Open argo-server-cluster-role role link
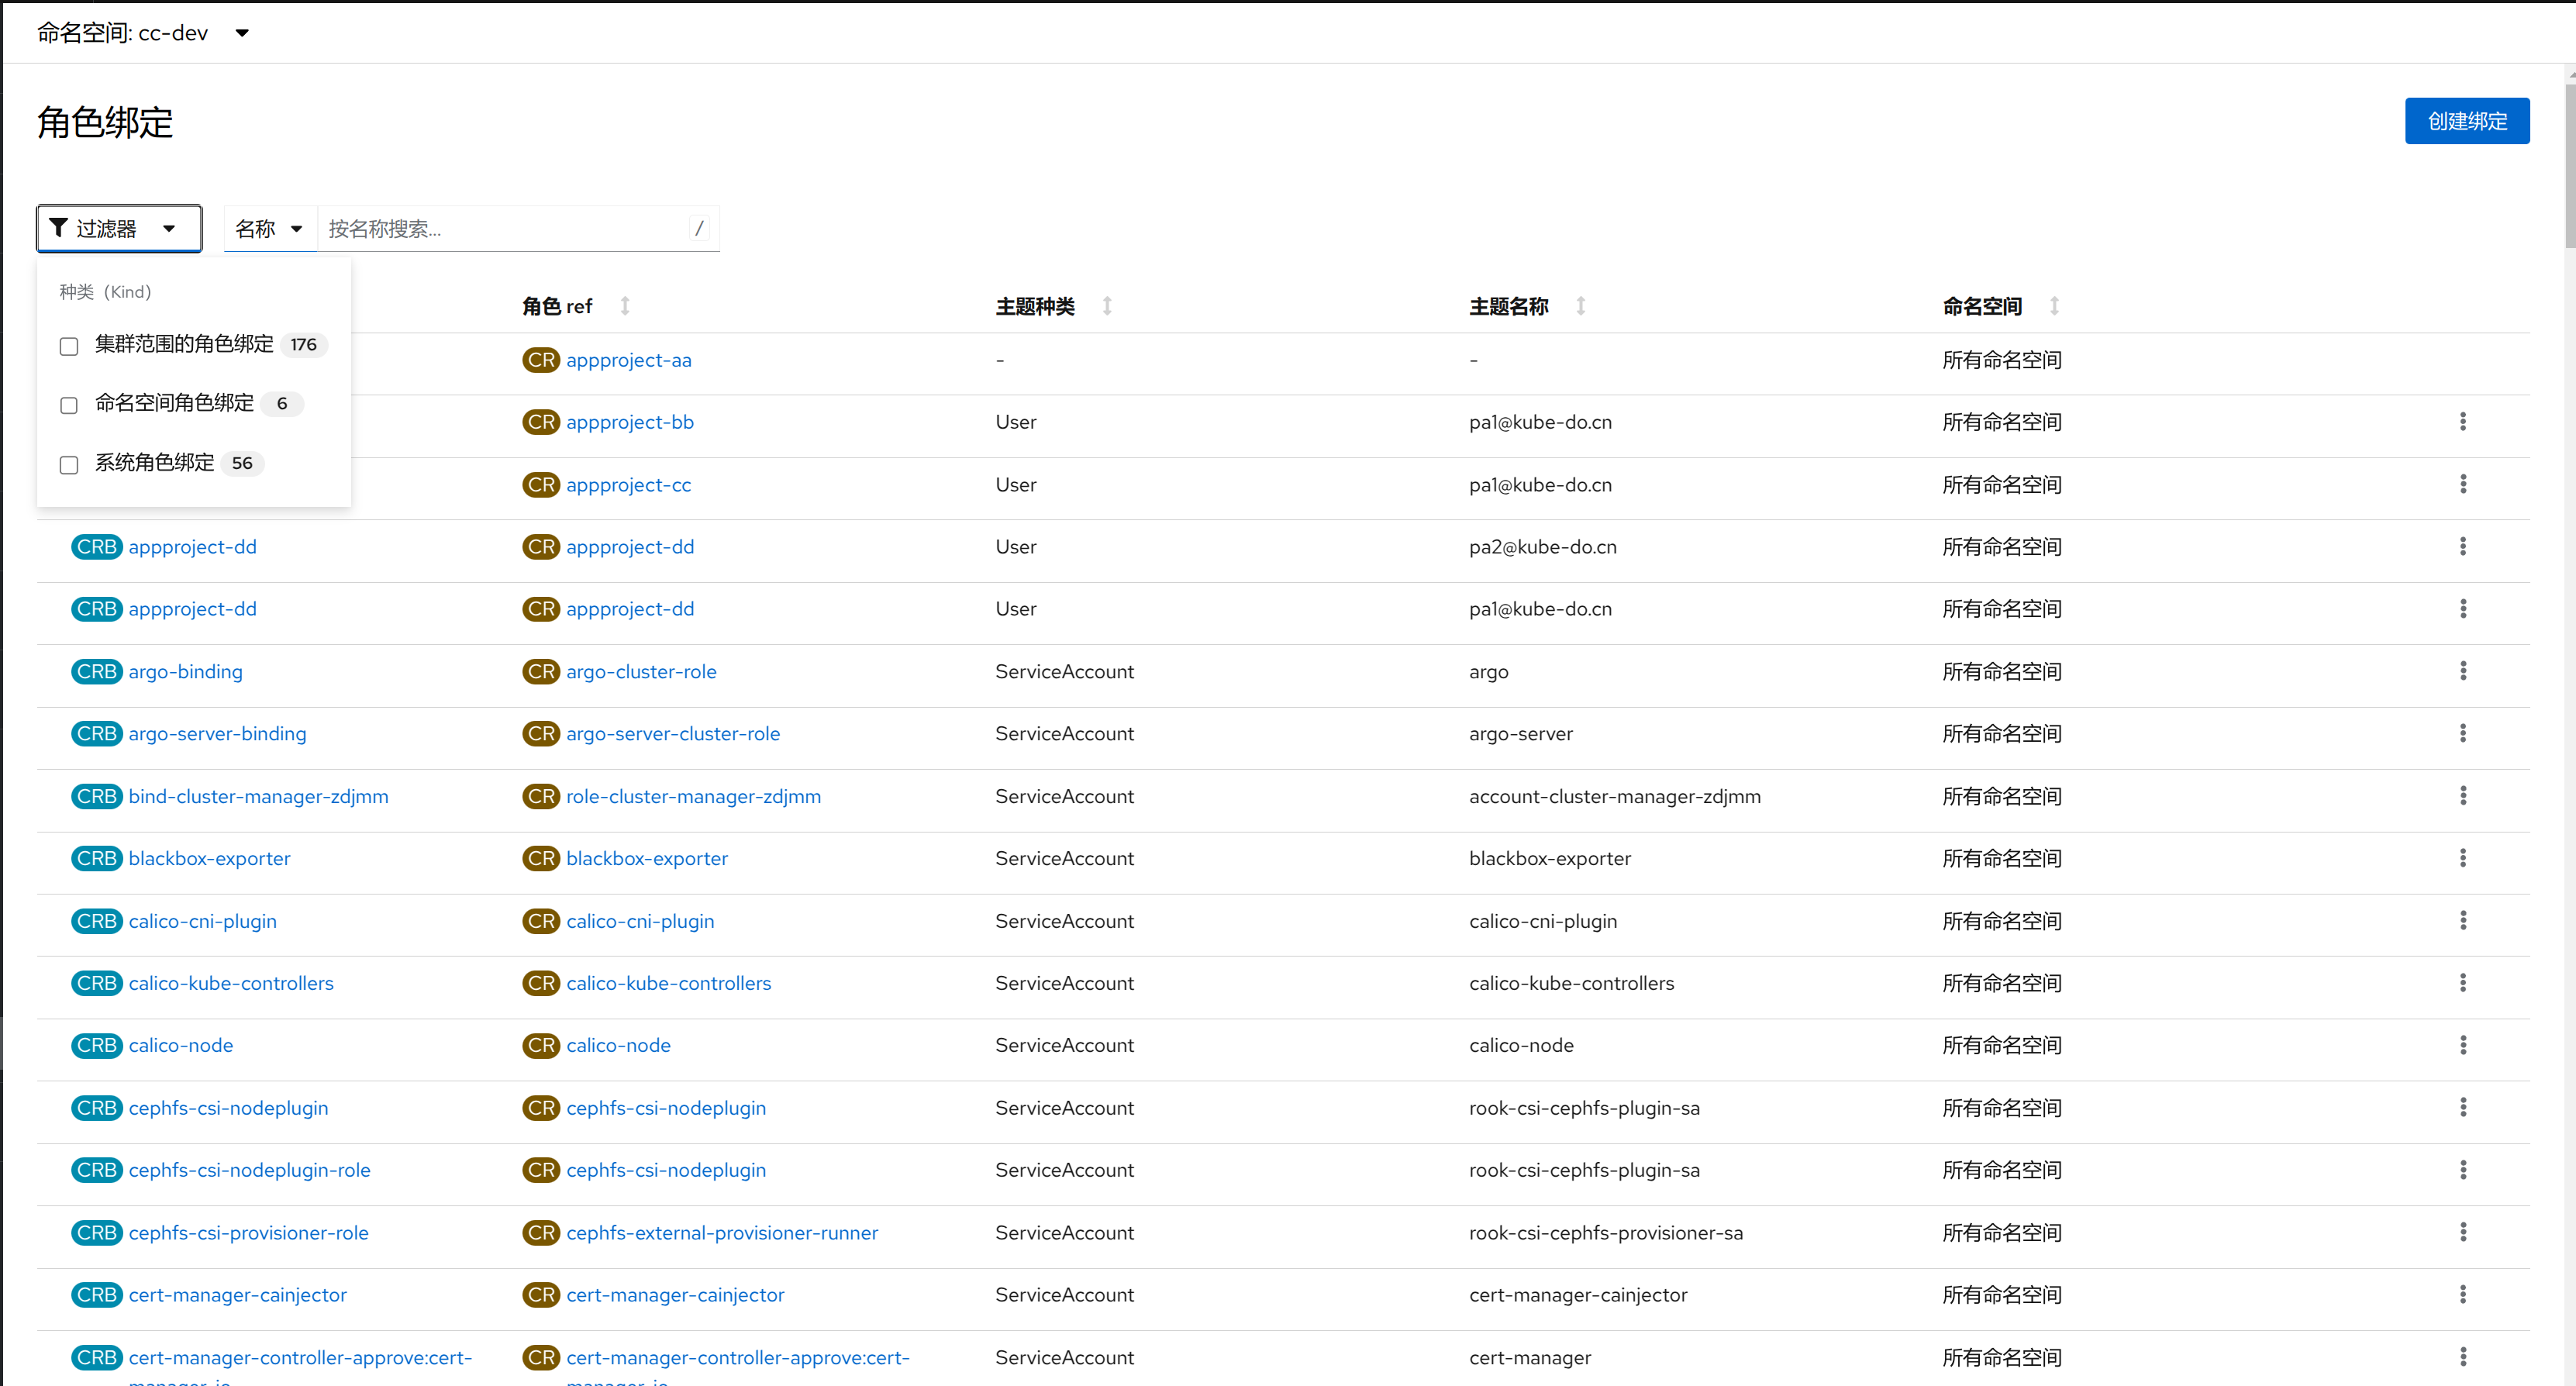Viewport: 2576px width, 1386px height. point(672,734)
